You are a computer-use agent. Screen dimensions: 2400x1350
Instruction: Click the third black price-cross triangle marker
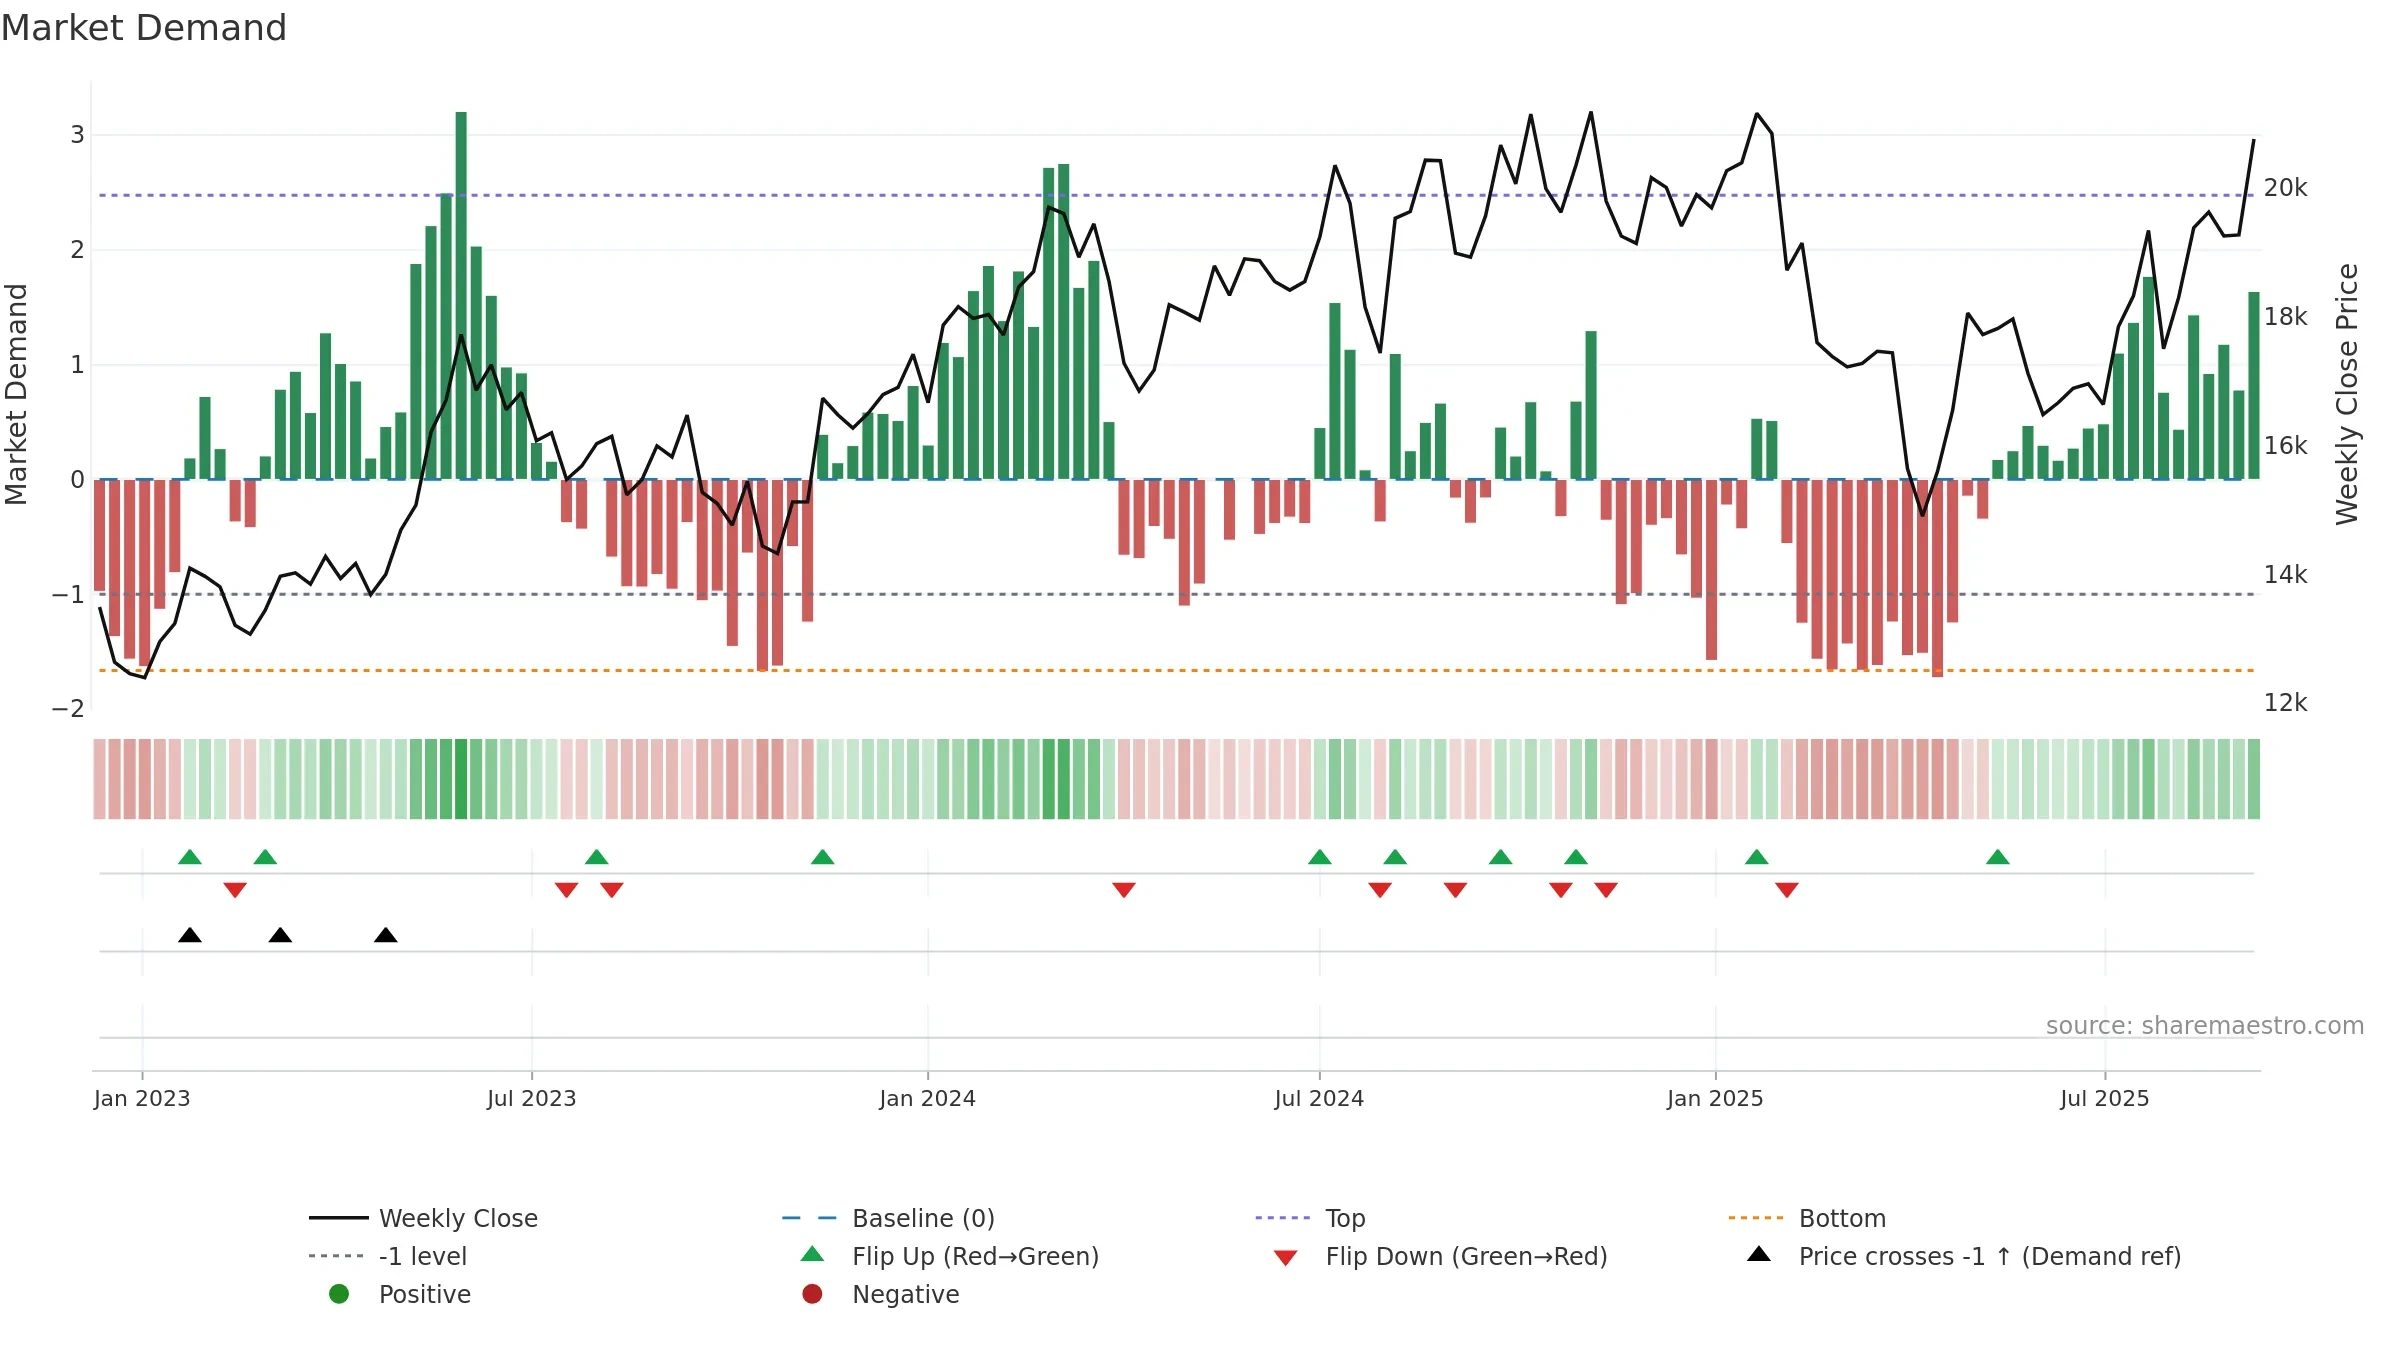[x=386, y=935]
